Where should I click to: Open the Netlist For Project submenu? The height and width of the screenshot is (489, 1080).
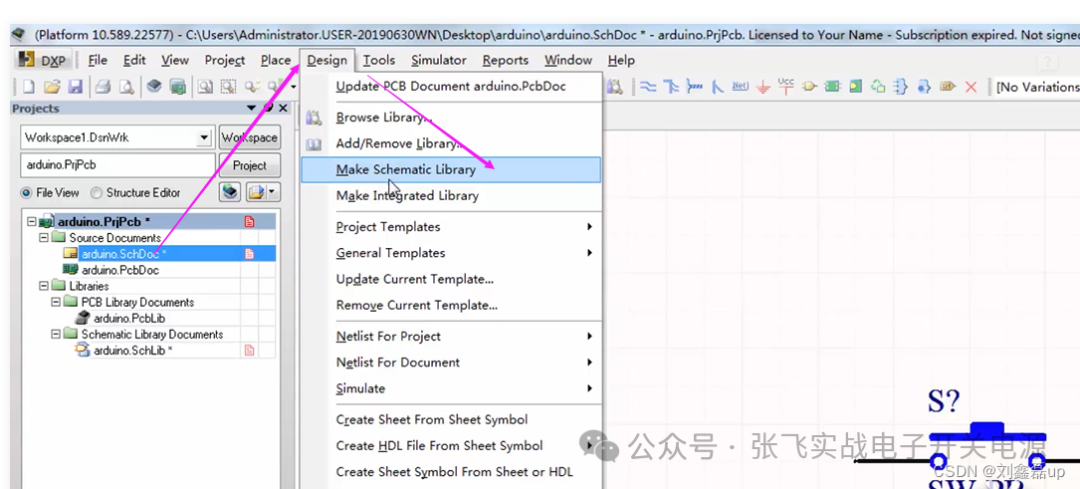click(x=451, y=336)
